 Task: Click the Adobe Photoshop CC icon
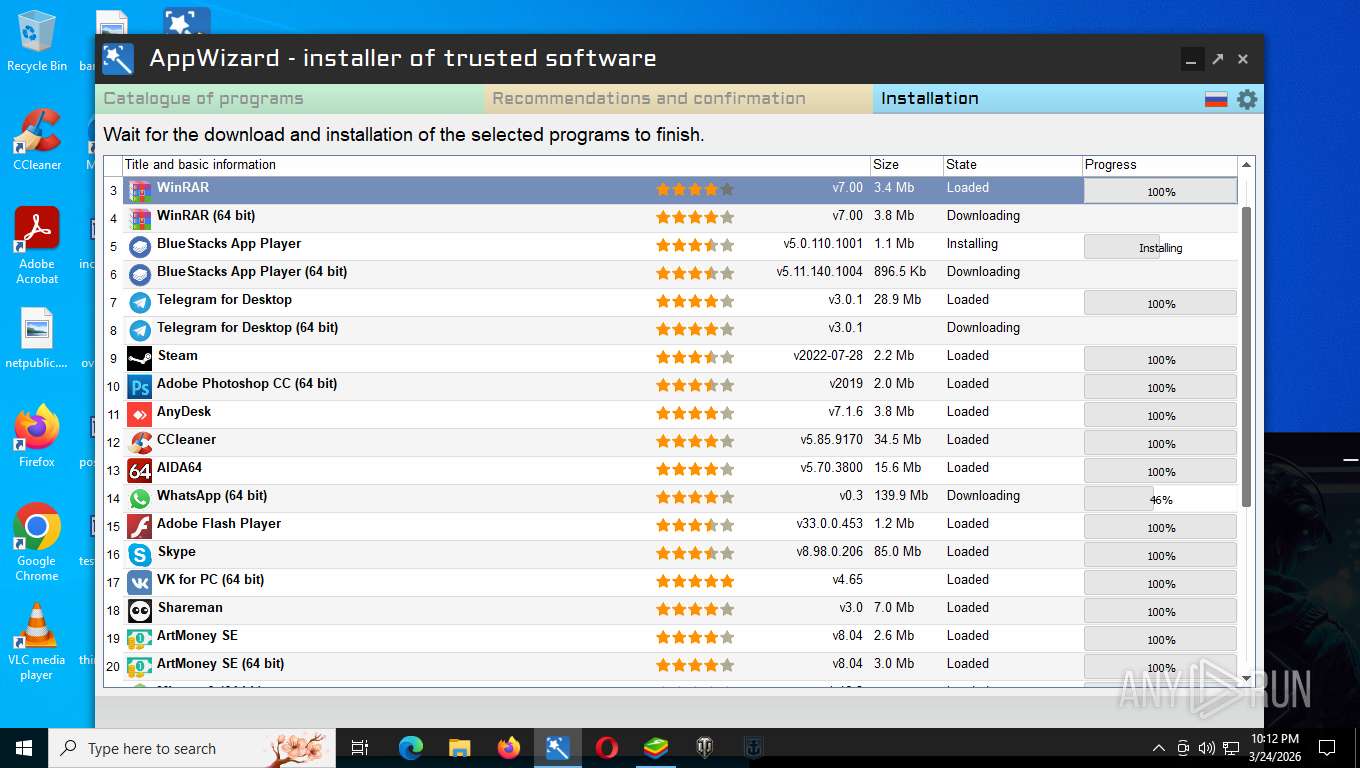coord(140,386)
